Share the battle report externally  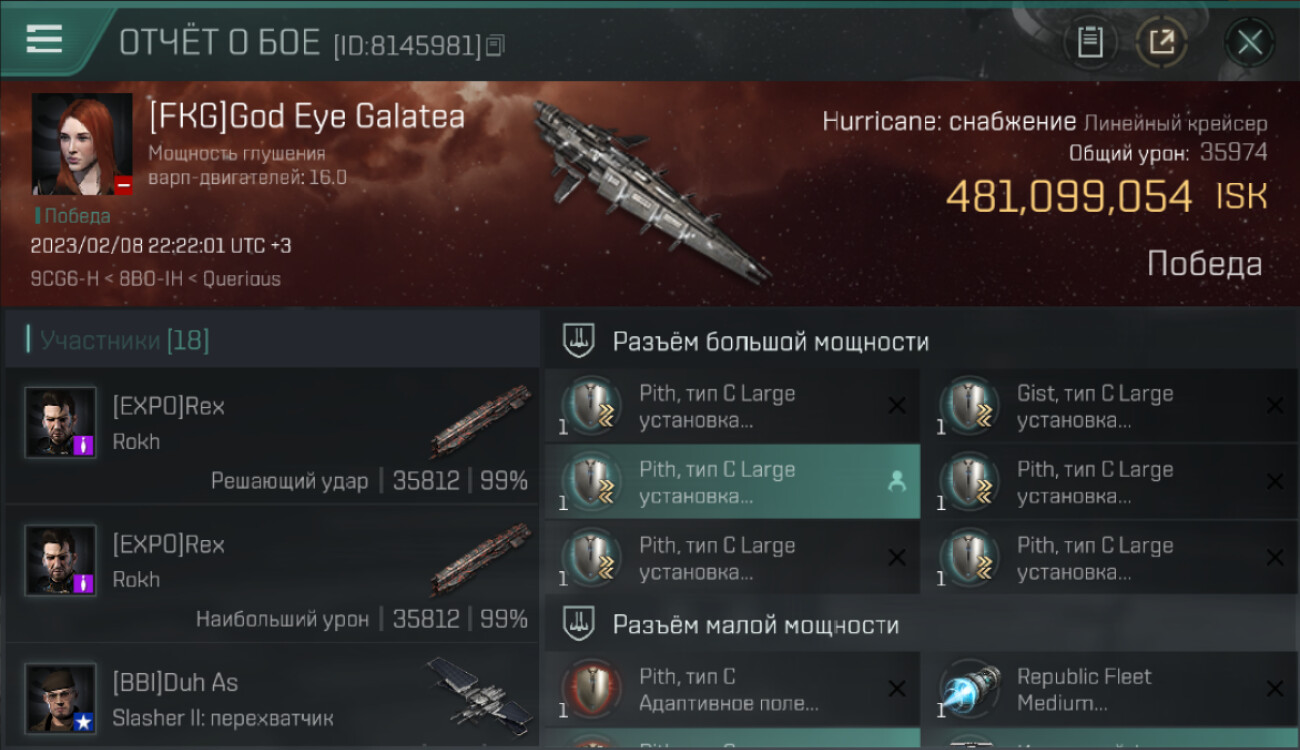pos(1162,42)
